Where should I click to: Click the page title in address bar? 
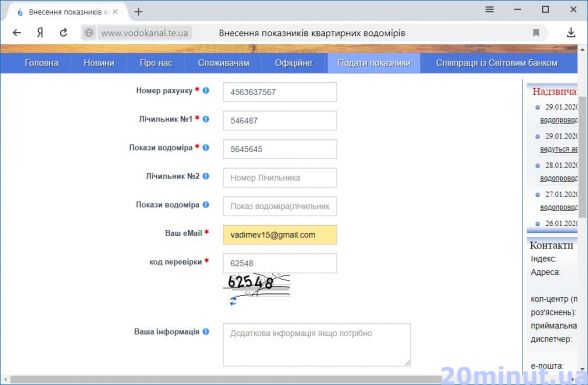click(312, 33)
